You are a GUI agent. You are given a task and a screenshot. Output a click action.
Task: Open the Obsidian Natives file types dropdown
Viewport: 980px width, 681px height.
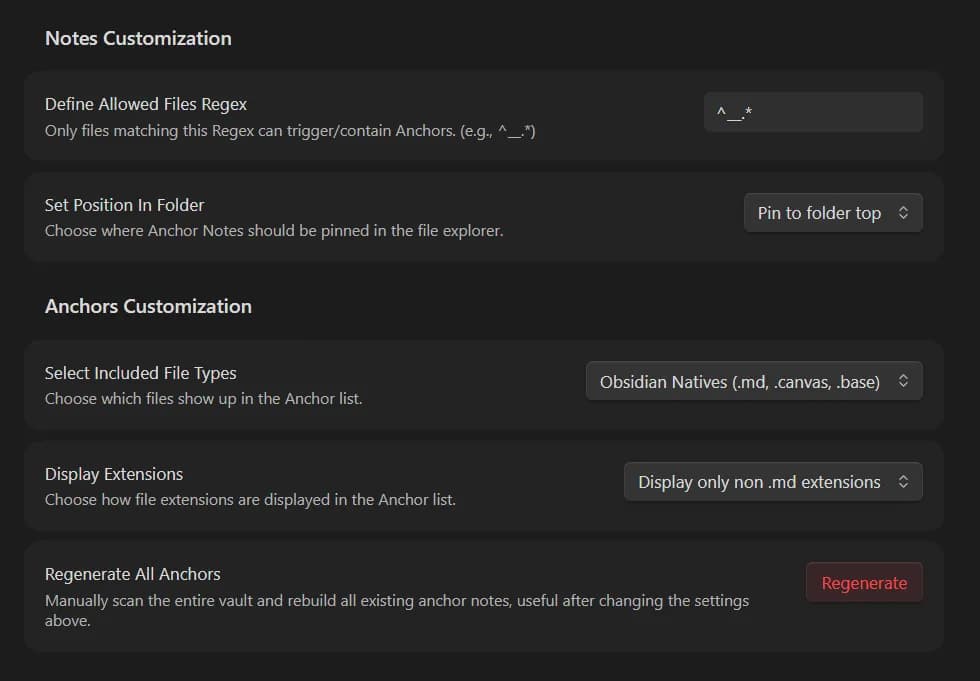[754, 381]
